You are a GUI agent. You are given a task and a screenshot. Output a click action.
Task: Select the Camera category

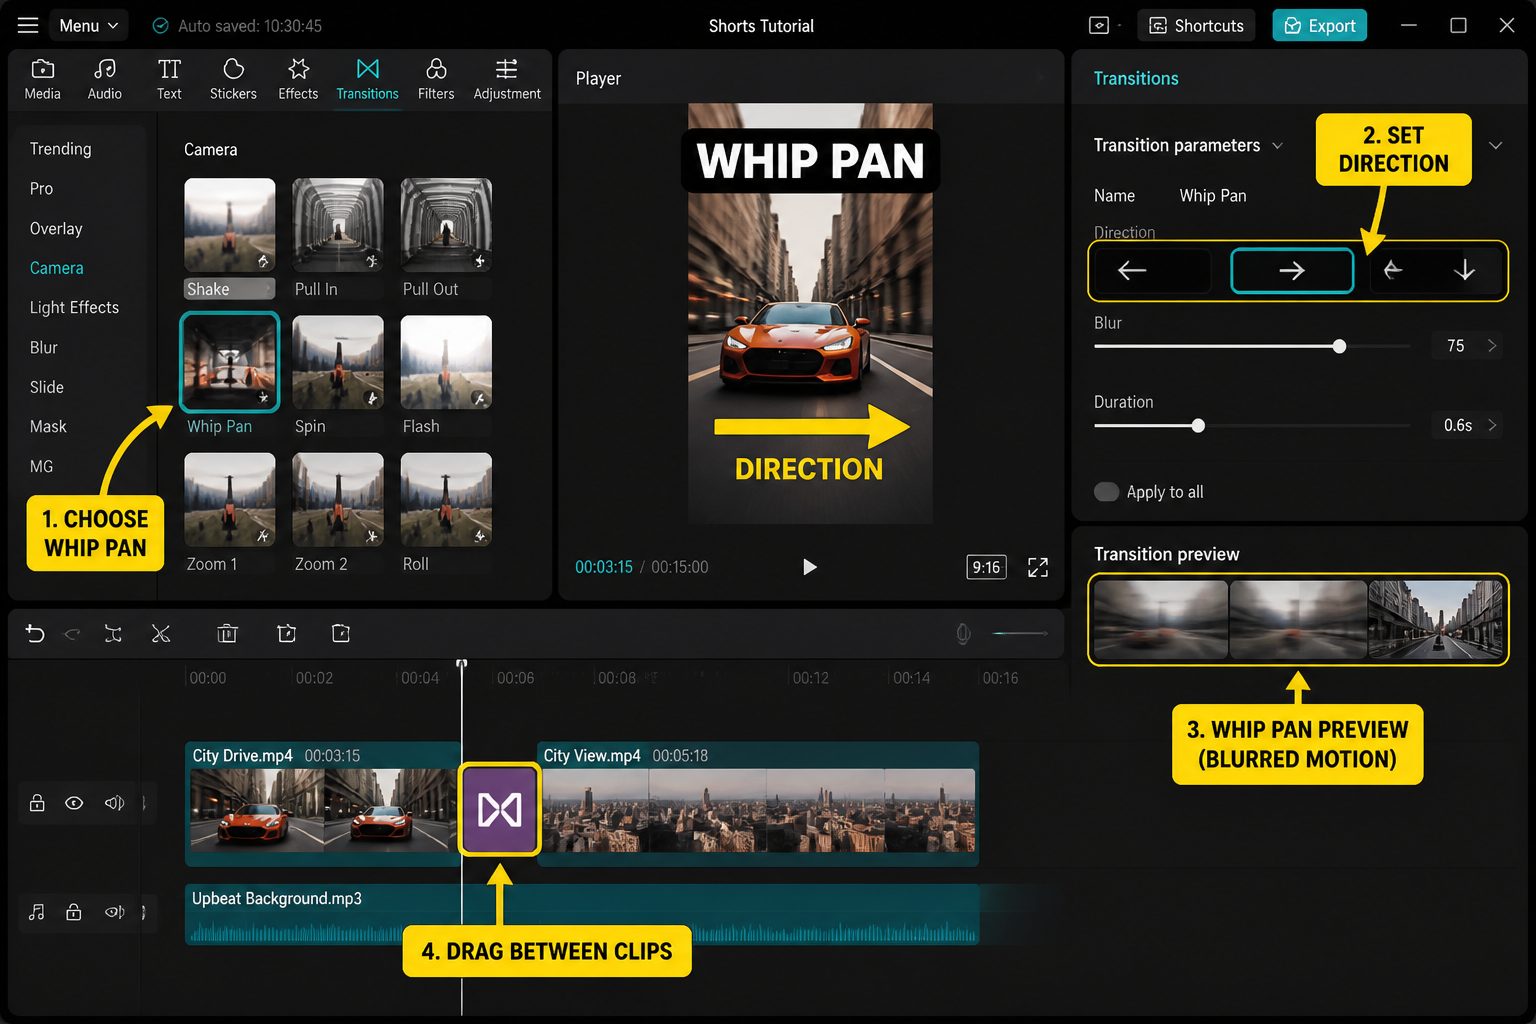pyautogui.click(x=57, y=268)
